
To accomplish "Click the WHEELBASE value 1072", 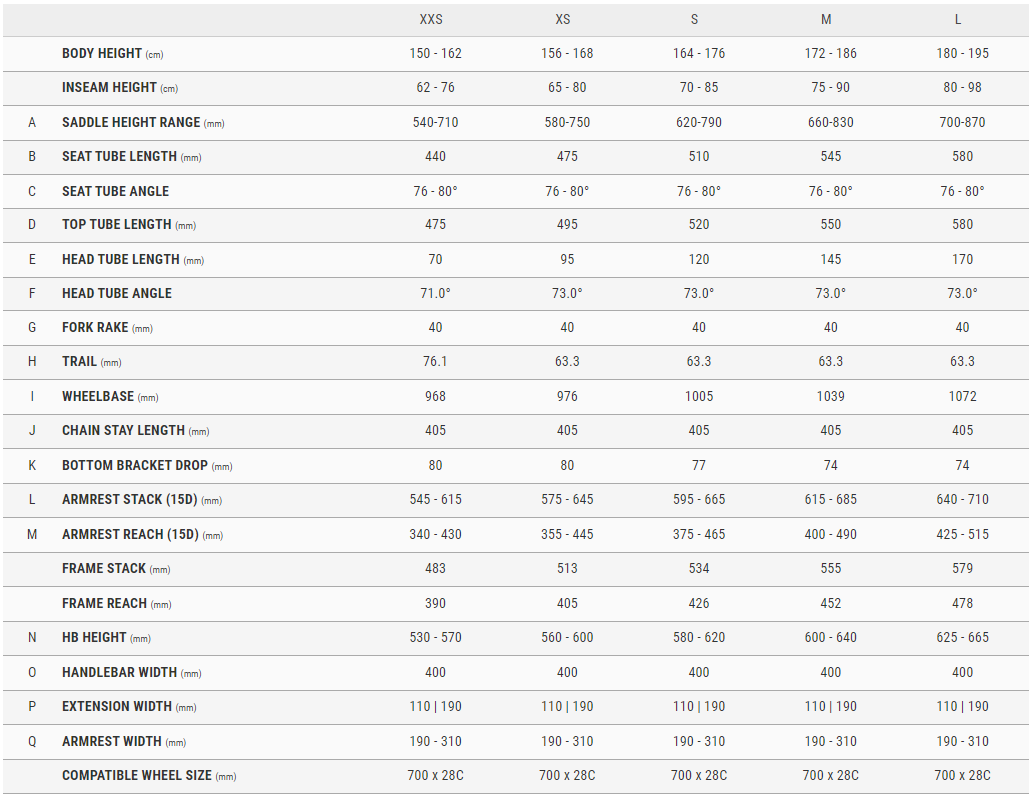I will pos(963,397).
